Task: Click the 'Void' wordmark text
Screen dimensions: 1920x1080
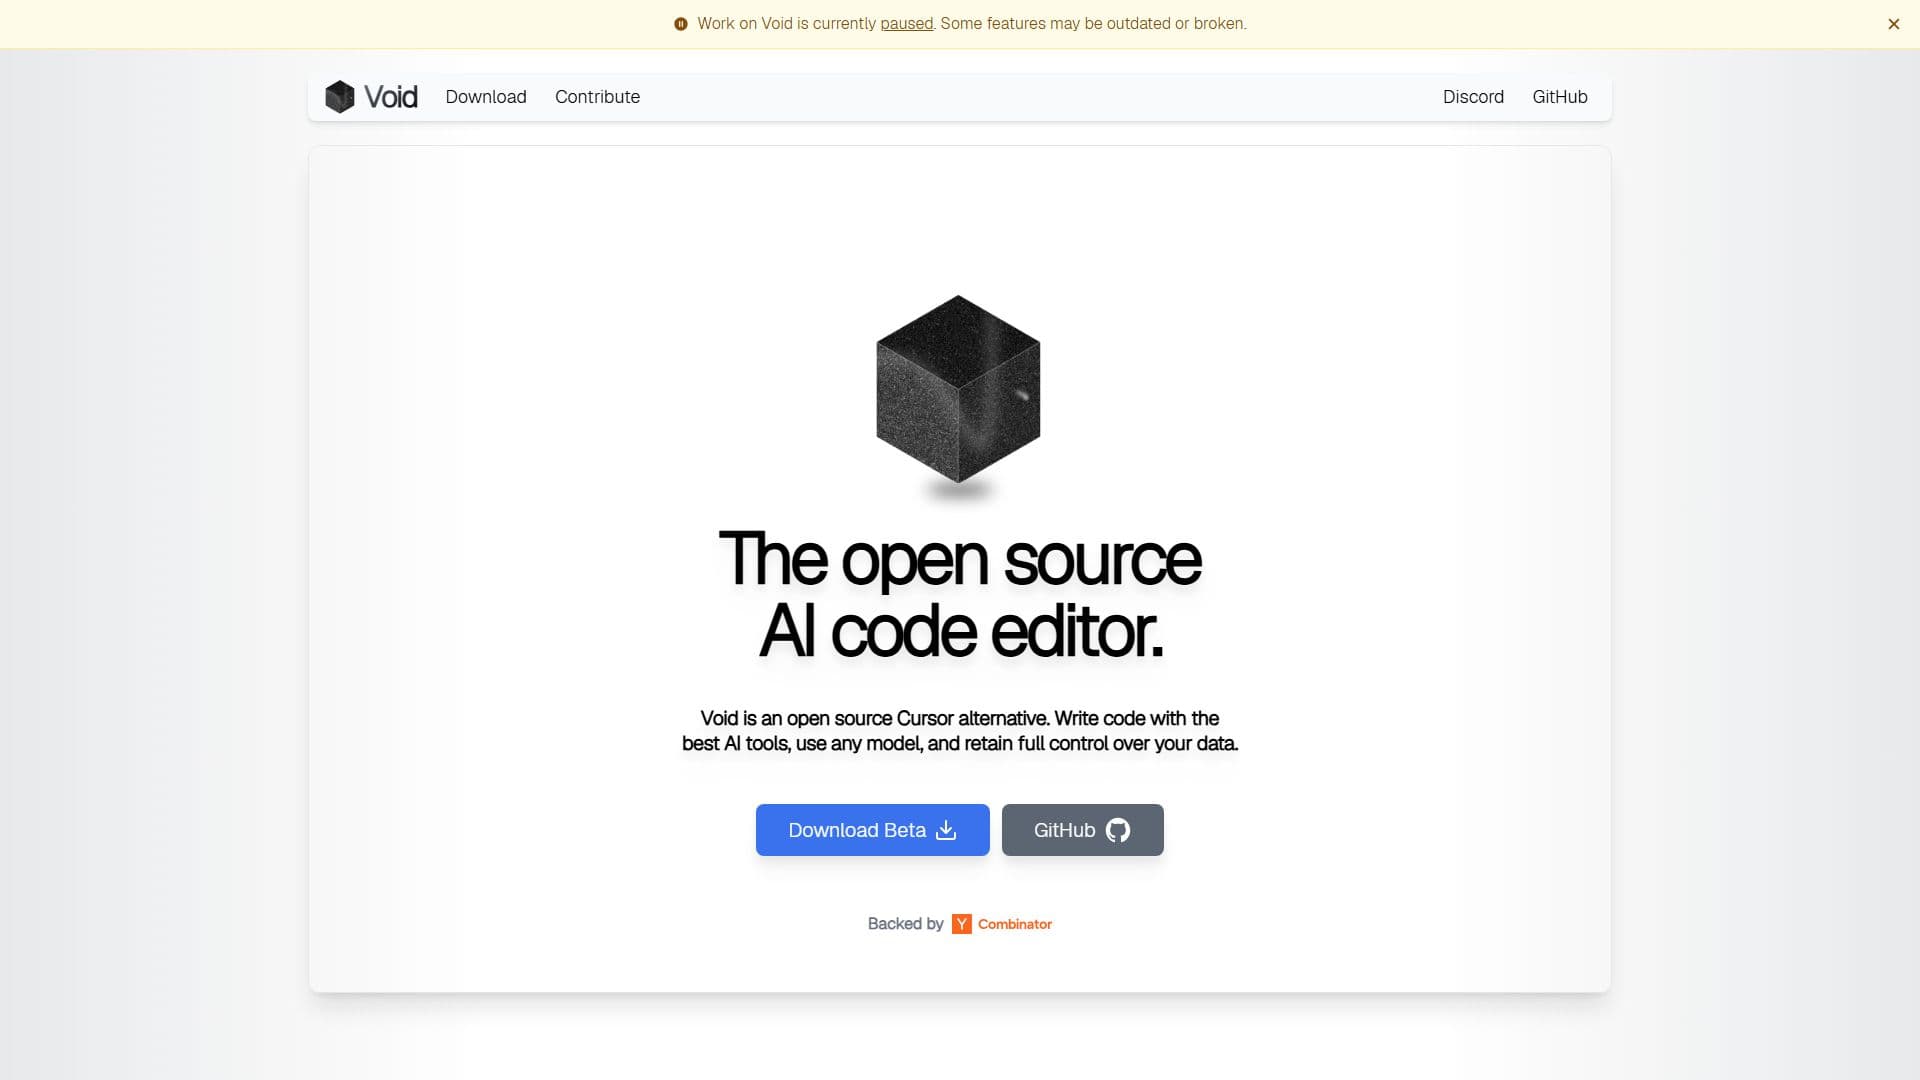Action: [x=391, y=97]
